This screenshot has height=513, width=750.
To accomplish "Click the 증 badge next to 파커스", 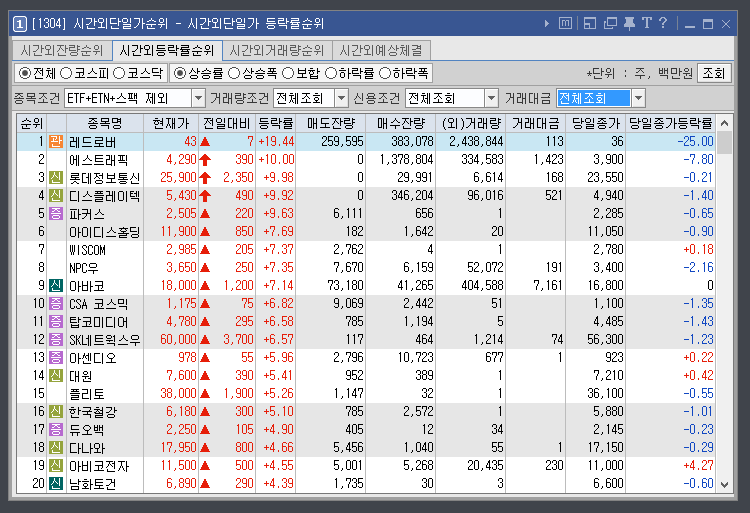I will [56, 214].
